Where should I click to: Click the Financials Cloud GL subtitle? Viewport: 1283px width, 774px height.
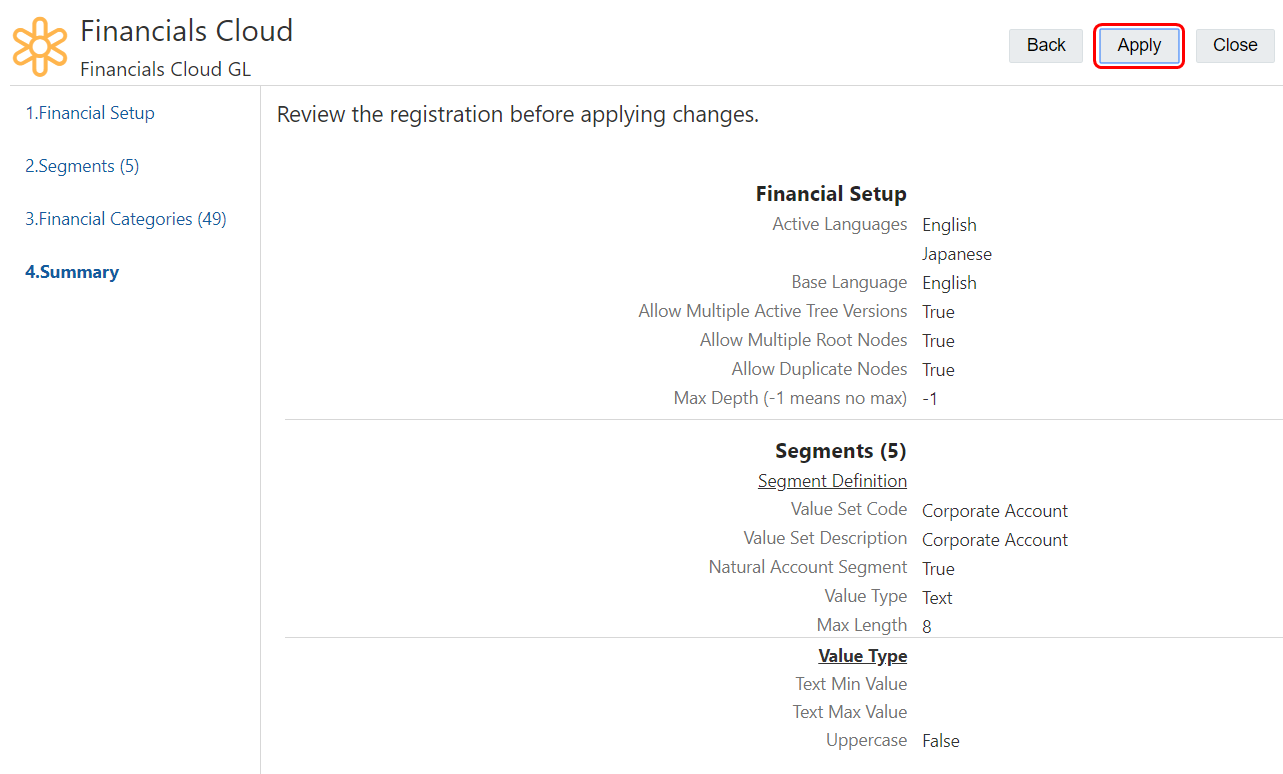pos(165,69)
